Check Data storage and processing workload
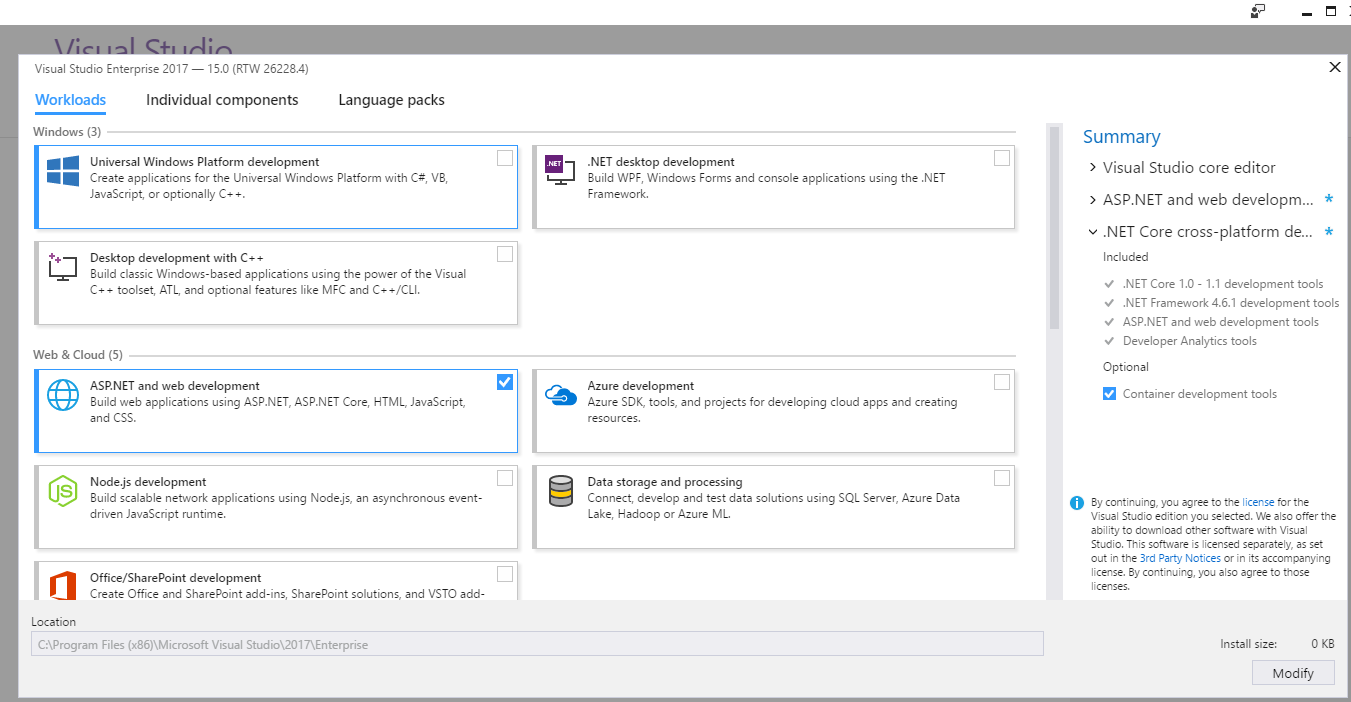 [1002, 478]
